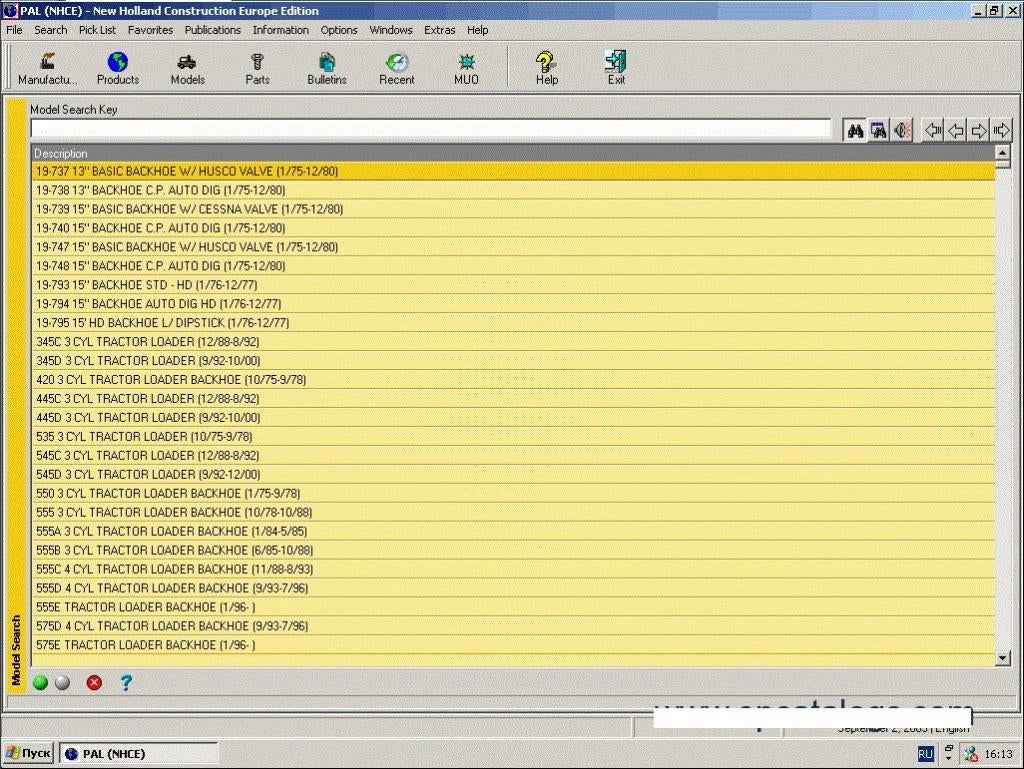Select 420 3 CYL TRACTOR LOADER BACKHOE row
This screenshot has height=769, width=1024.
pyautogui.click(x=513, y=379)
